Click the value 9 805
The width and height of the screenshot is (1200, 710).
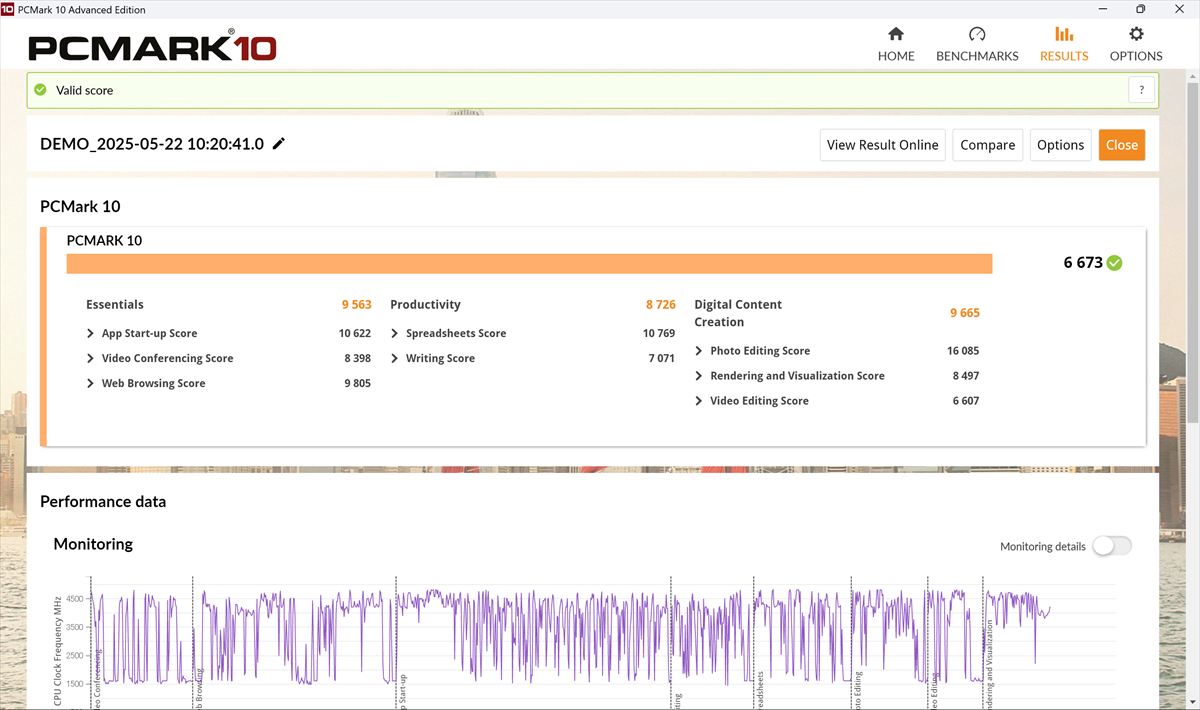pos(358,383)
